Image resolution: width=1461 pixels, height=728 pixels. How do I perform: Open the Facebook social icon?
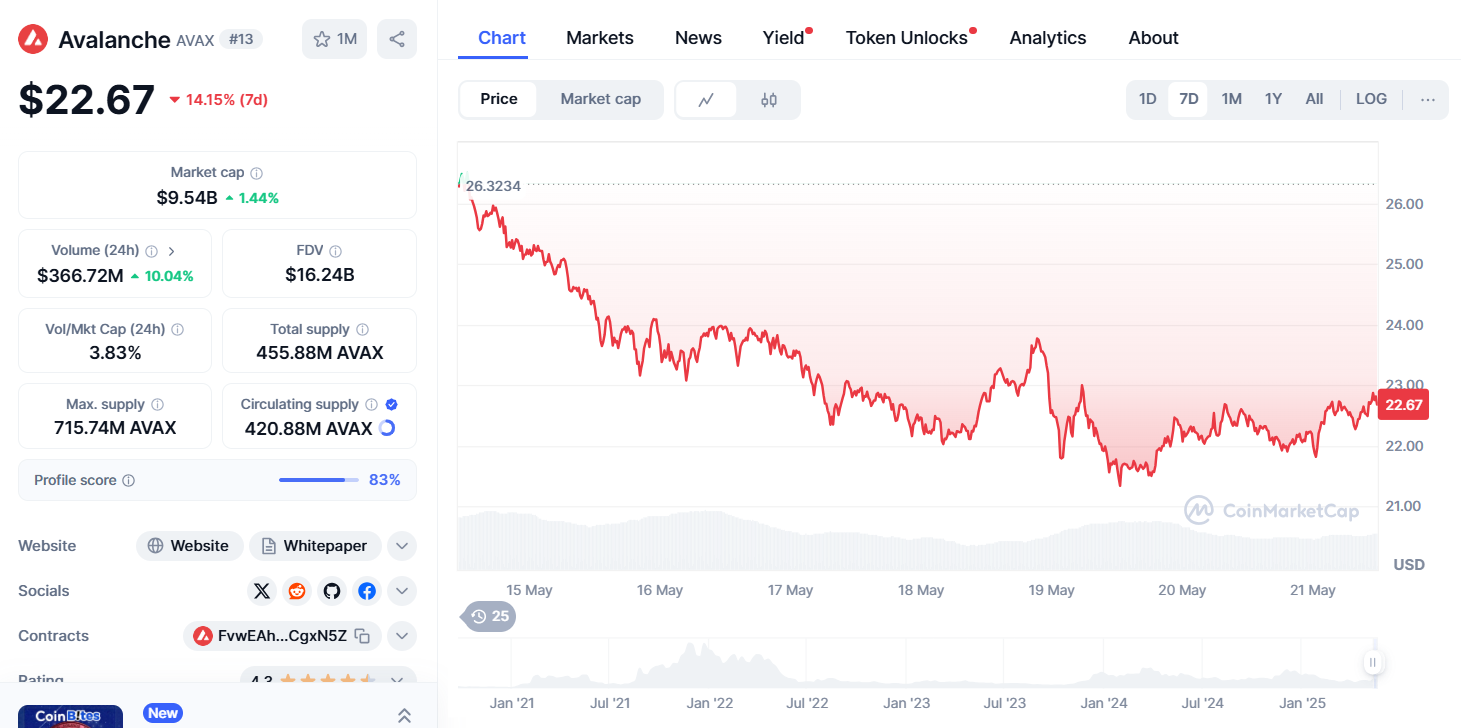coord(367,591)
